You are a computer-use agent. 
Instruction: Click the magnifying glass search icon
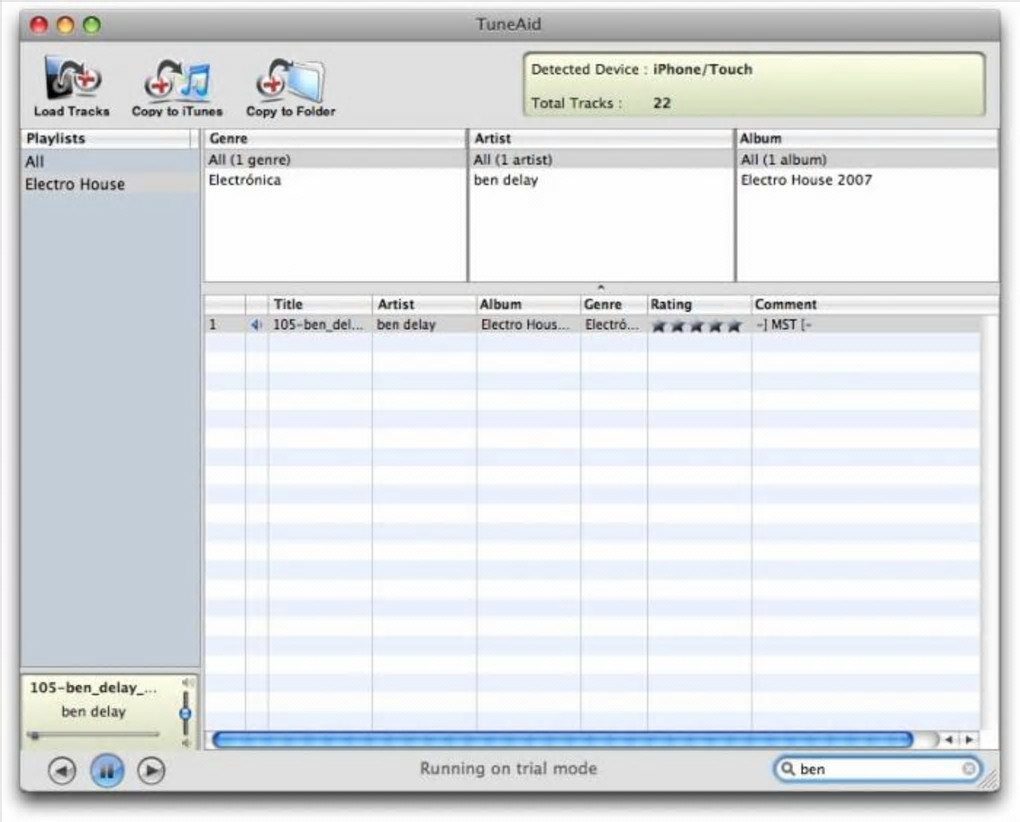tap(788, 769)
